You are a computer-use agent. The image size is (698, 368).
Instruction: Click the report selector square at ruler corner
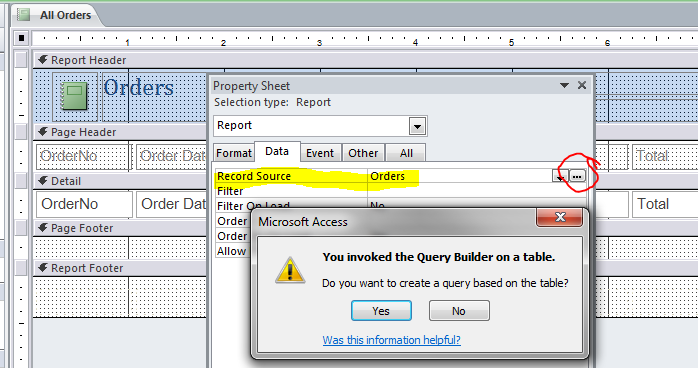21,38
